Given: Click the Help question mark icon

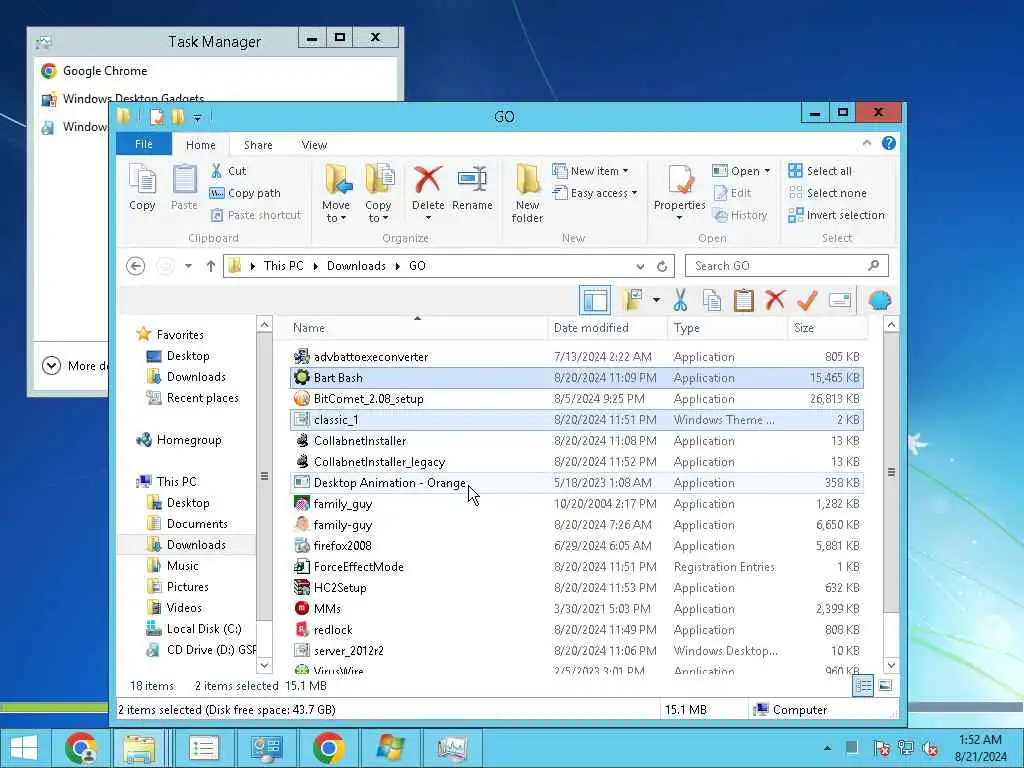Looking at the screenshot, I should tap(889, 143).
